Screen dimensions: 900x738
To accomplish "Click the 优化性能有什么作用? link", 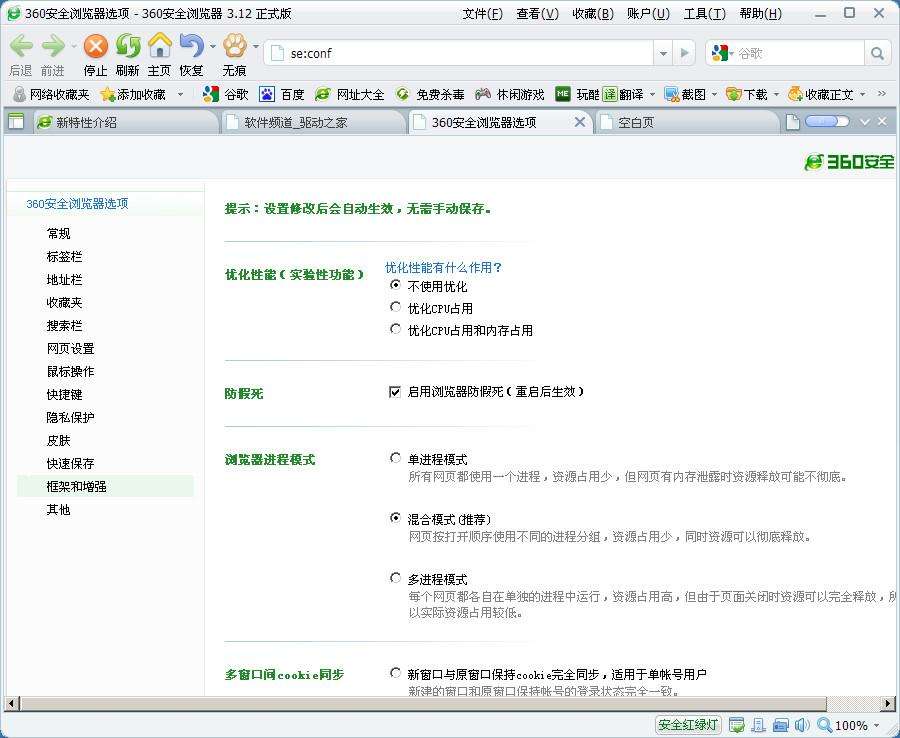I will [443, 267].
